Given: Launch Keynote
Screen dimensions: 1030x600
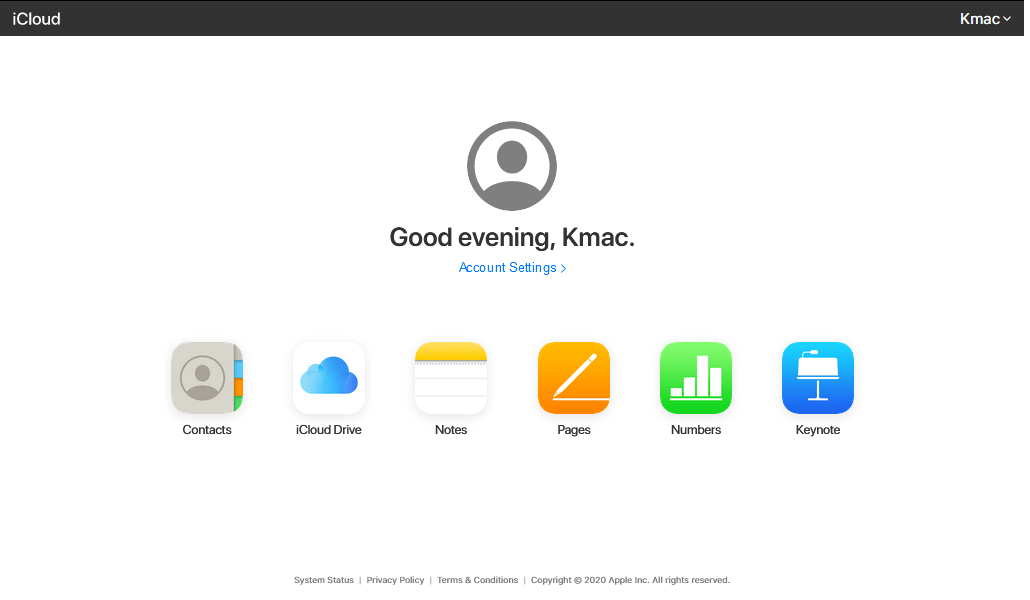Looking at the screenshot, I should click(x=818, y=378).
